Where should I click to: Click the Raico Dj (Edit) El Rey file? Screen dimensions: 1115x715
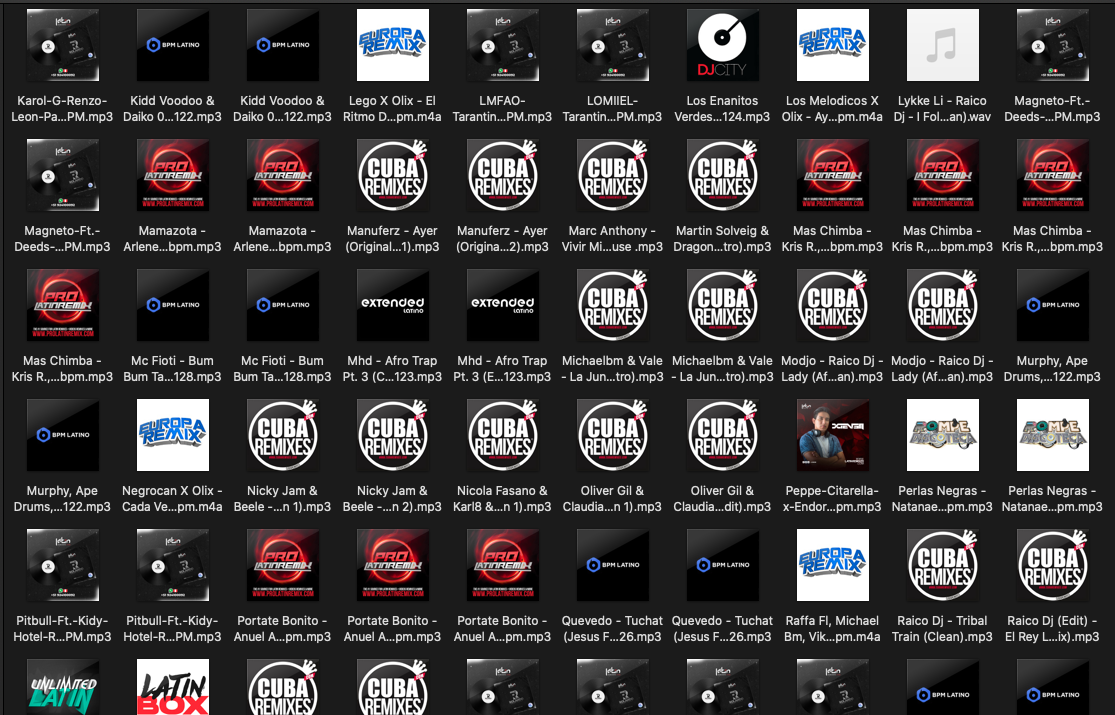[1053, 565]
